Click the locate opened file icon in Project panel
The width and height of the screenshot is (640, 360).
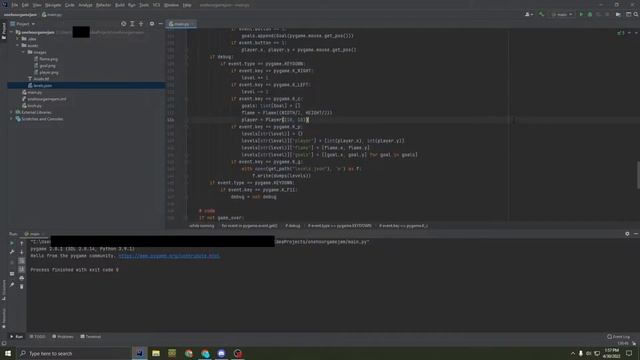123,24
